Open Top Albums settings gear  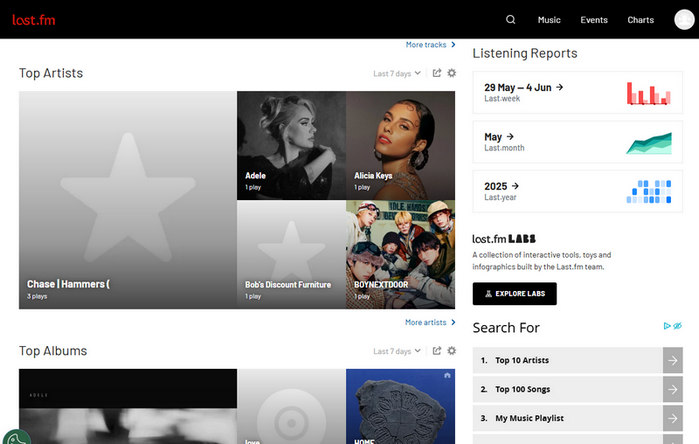452,351
